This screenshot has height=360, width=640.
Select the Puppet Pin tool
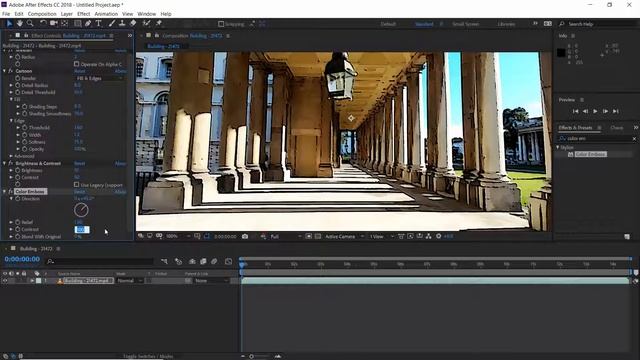pos(159,24)
